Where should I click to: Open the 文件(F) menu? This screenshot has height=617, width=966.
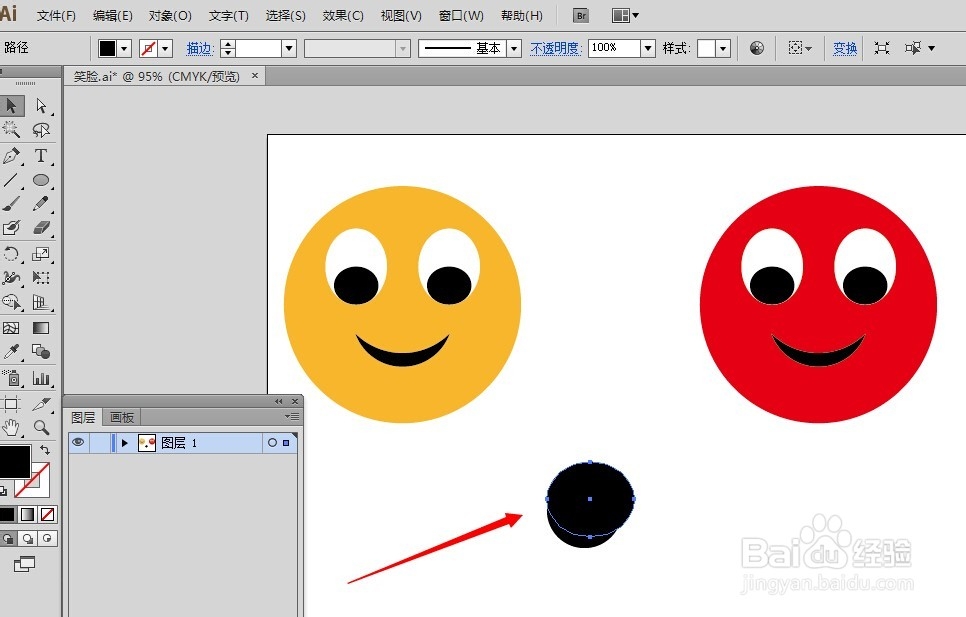click(56, 15)
